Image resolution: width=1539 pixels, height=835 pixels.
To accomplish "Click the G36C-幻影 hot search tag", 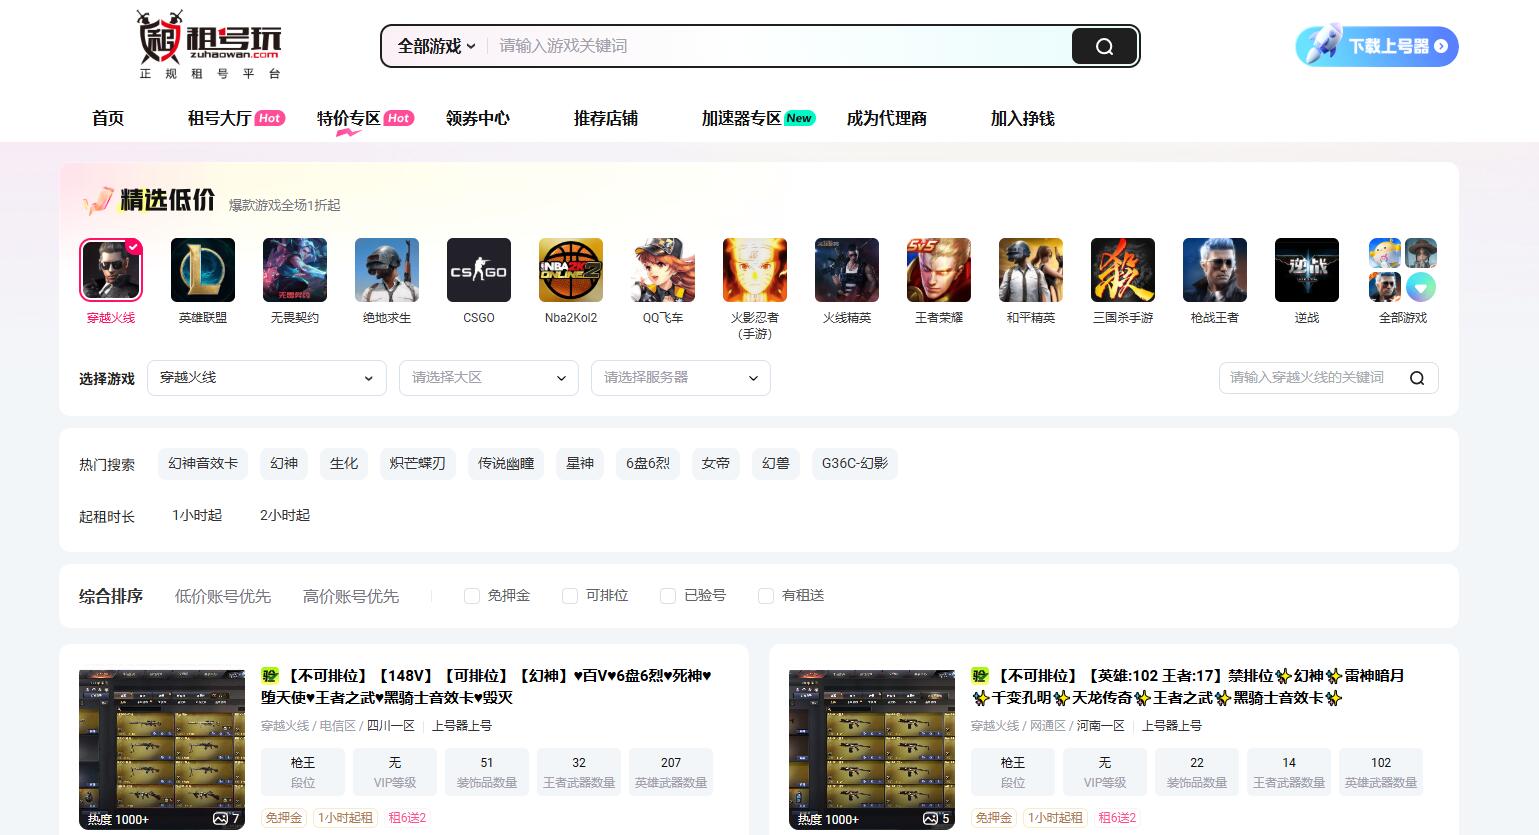I will pos(855,464).
